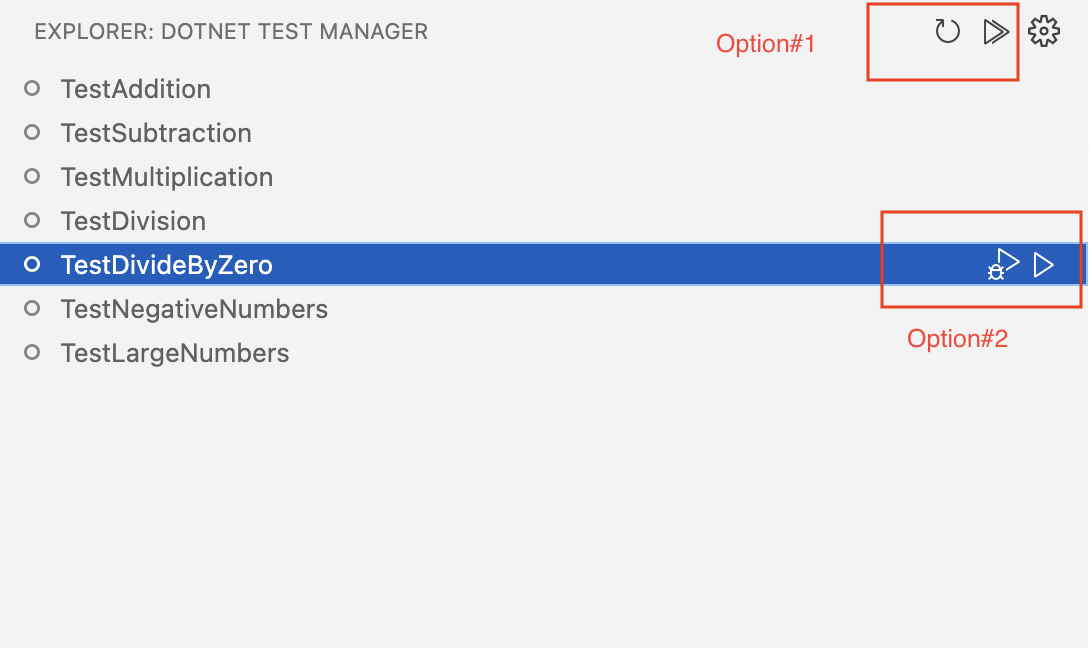The image size is (1090, 648).
Task: Run all tests with double-arrow icon
Action: point(995,31)
